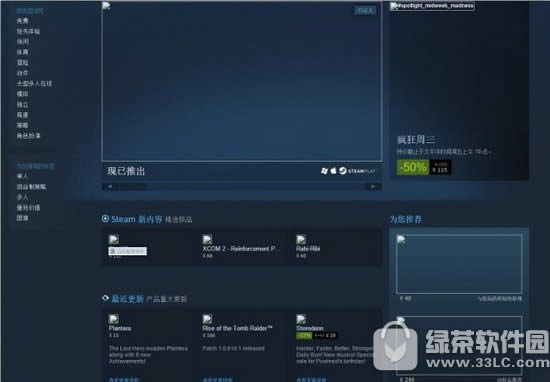
Task: Click broken image icon above Rabi-Ribi
Action: point(301,240)
